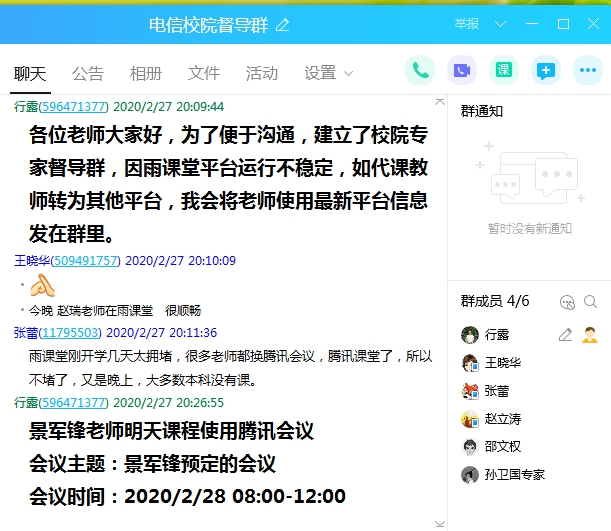Switch to the 聊天 tab
The height and width of the screenshot is (531, 611).
[x=30, y=74]
